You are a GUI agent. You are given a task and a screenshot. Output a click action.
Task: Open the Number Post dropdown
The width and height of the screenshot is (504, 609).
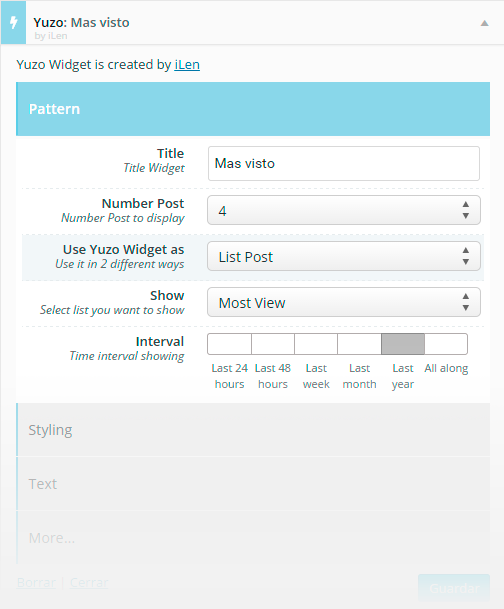click(x=344, y=210)
